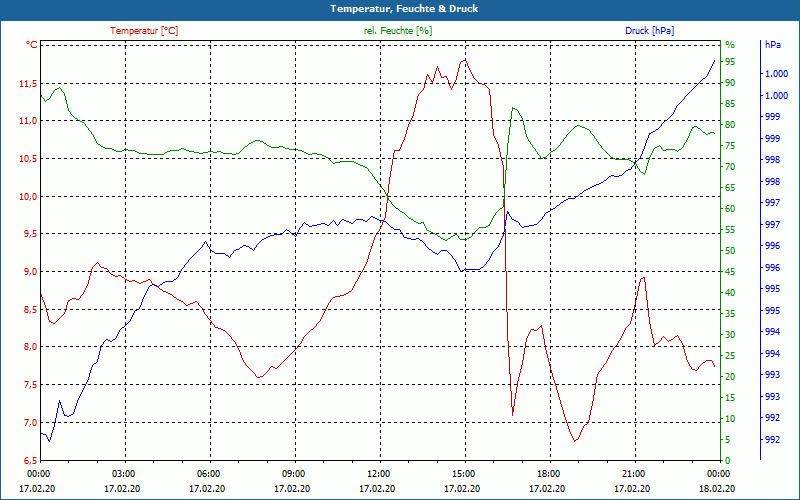Click the green '85' humidity axis value
Screen dimensions: 800x500
pyautogui.click(x=730, y=104)
